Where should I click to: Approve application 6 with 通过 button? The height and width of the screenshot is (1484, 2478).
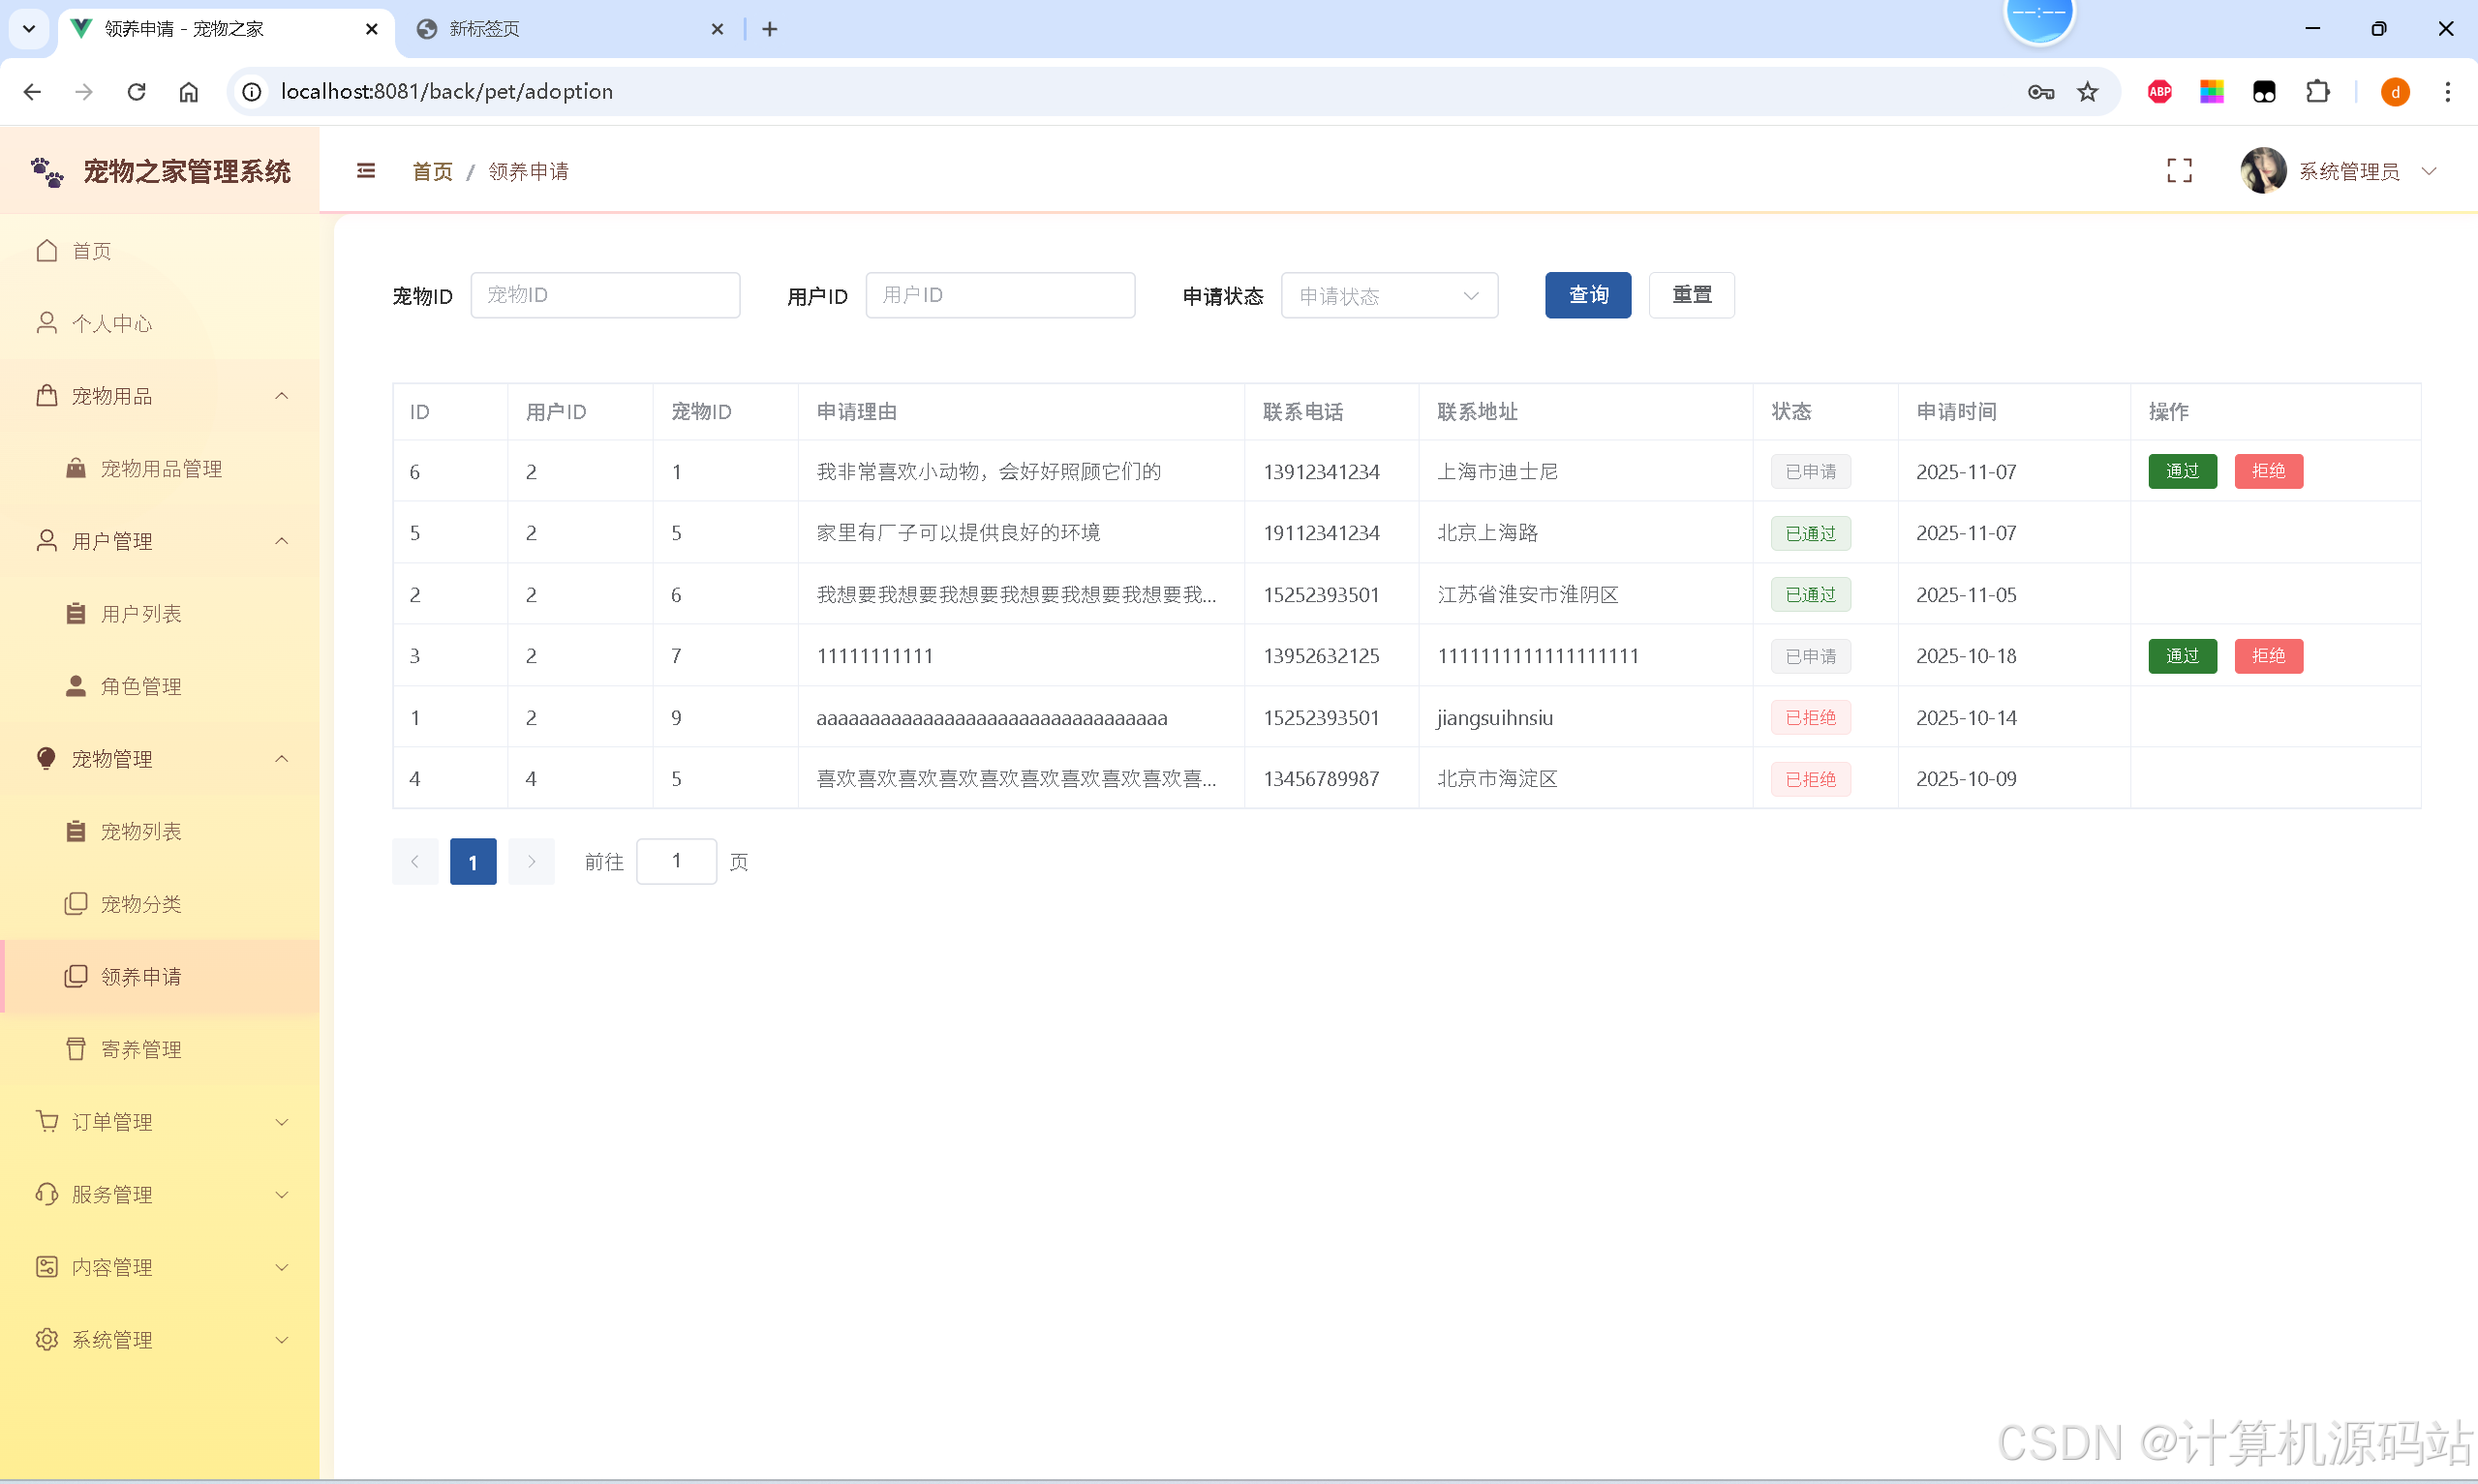pos(2182,471)
